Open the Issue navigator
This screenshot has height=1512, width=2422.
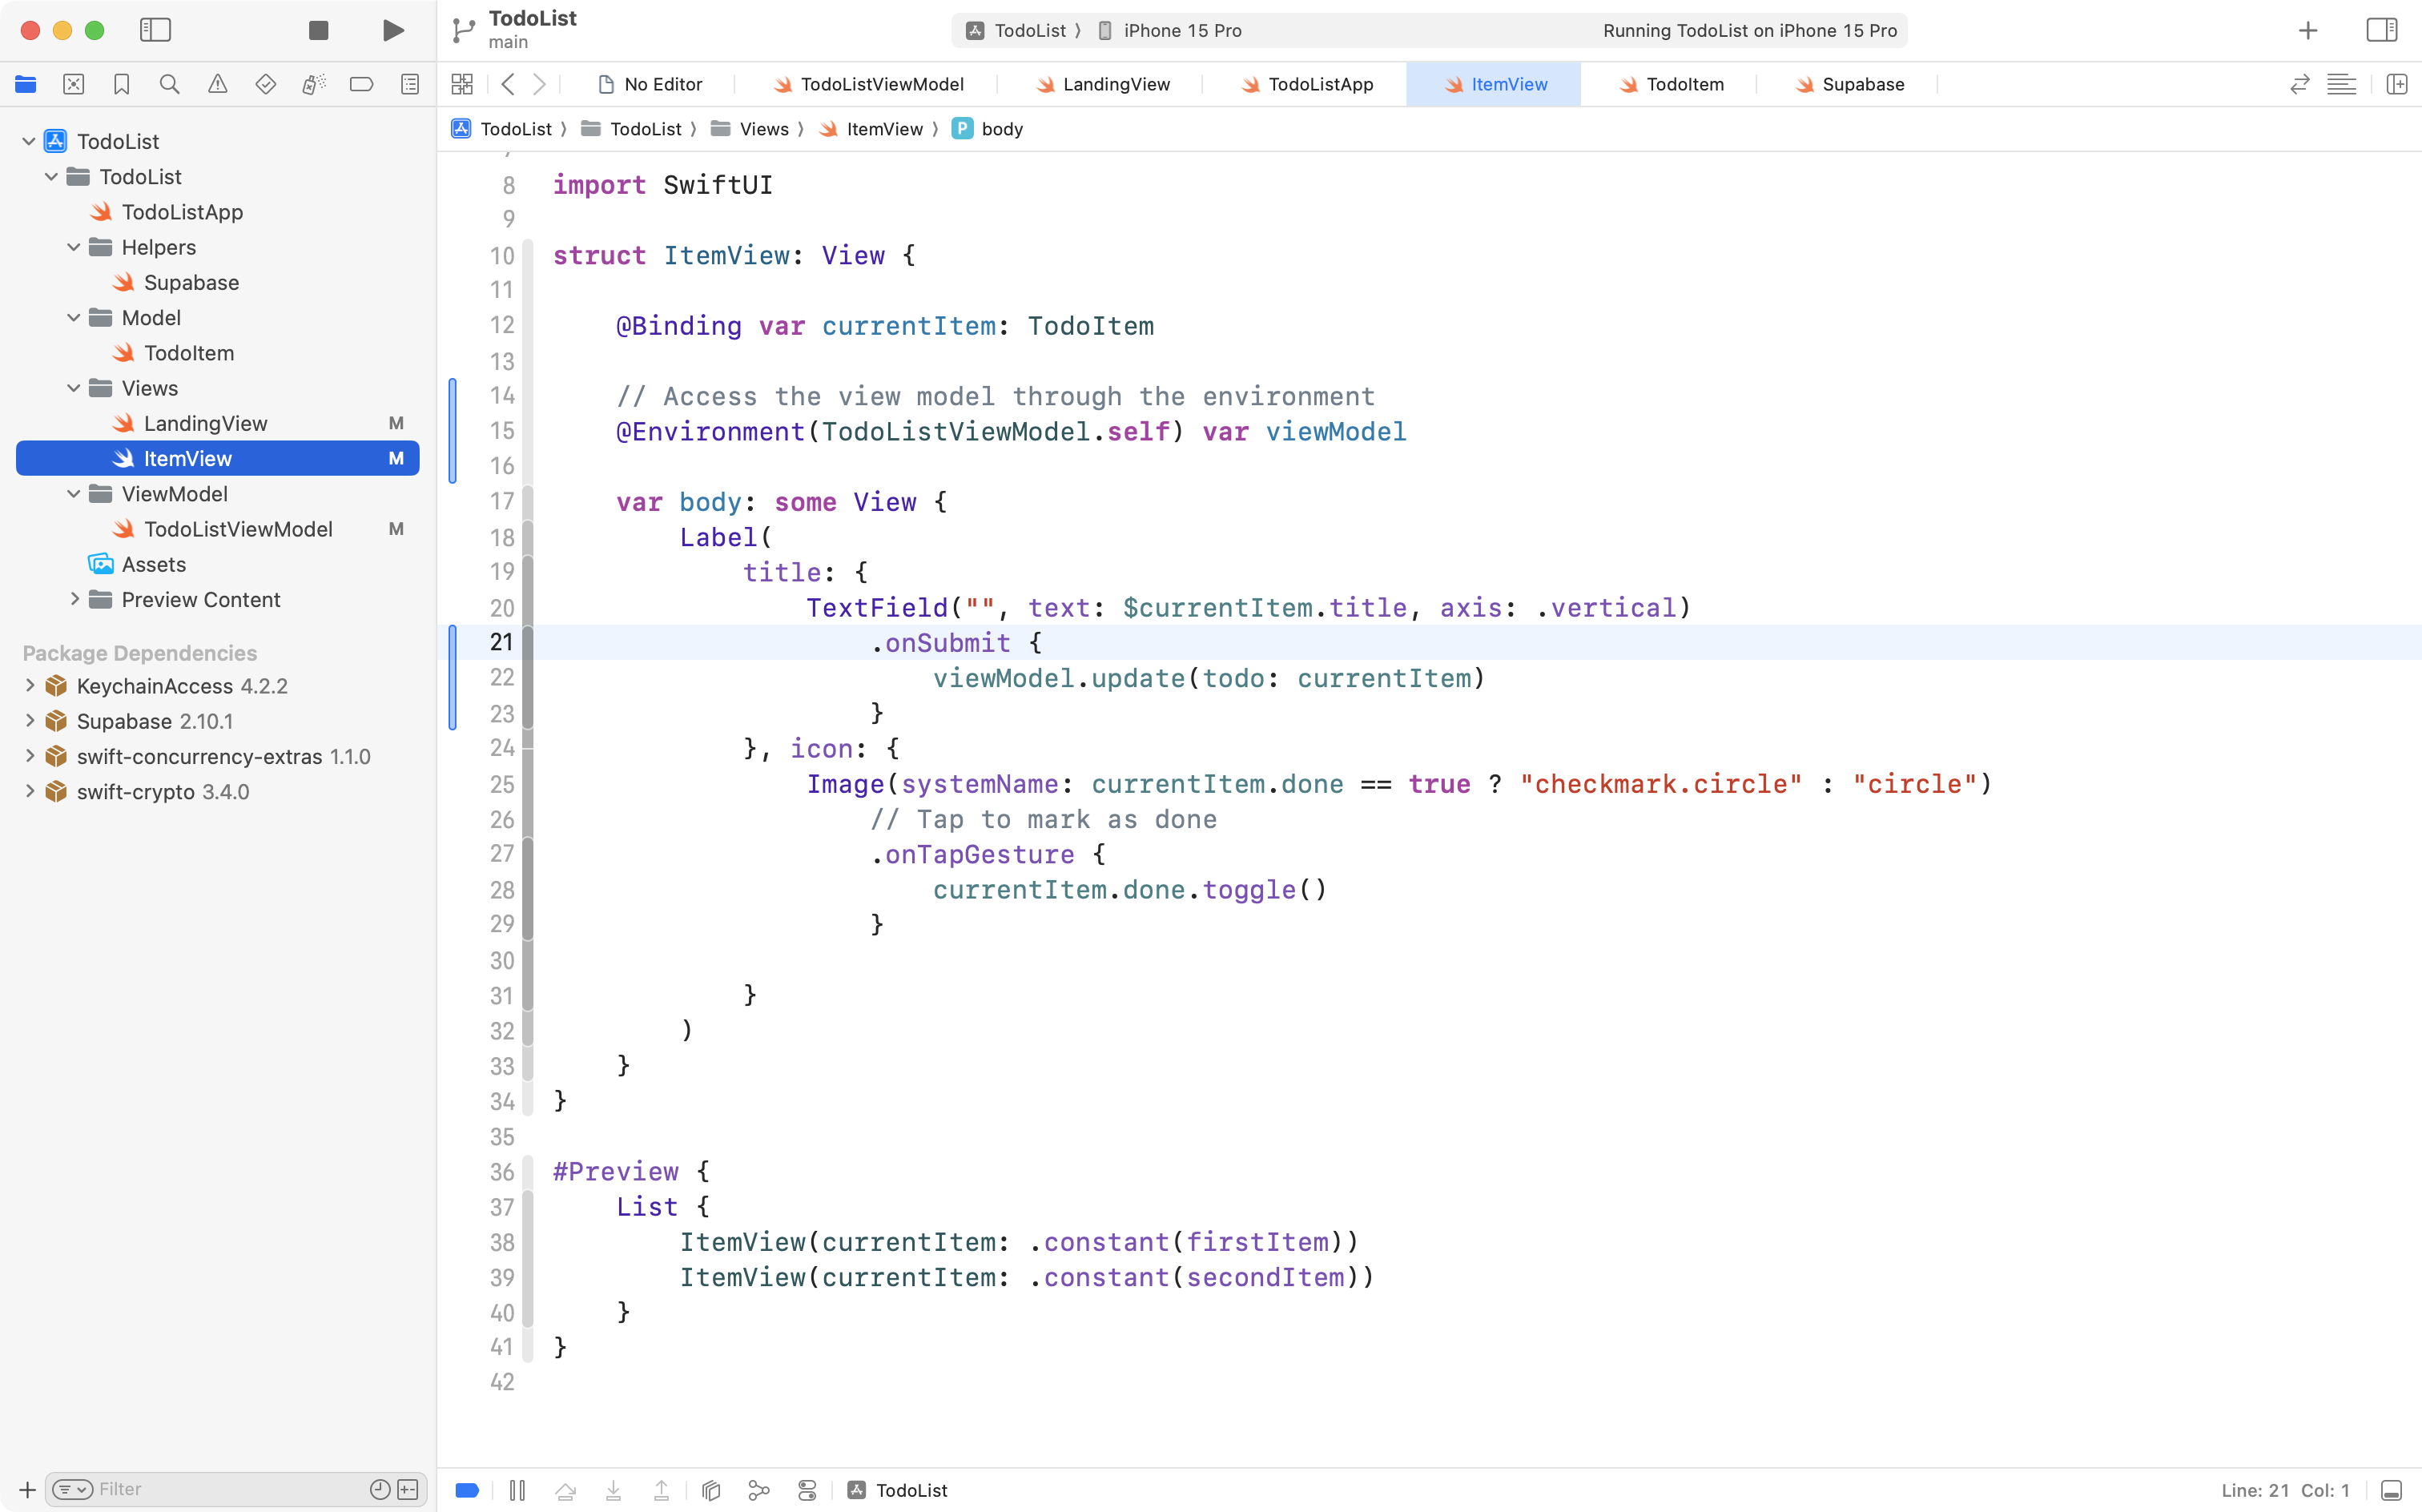pyautogui.click(x=217, y=84)
